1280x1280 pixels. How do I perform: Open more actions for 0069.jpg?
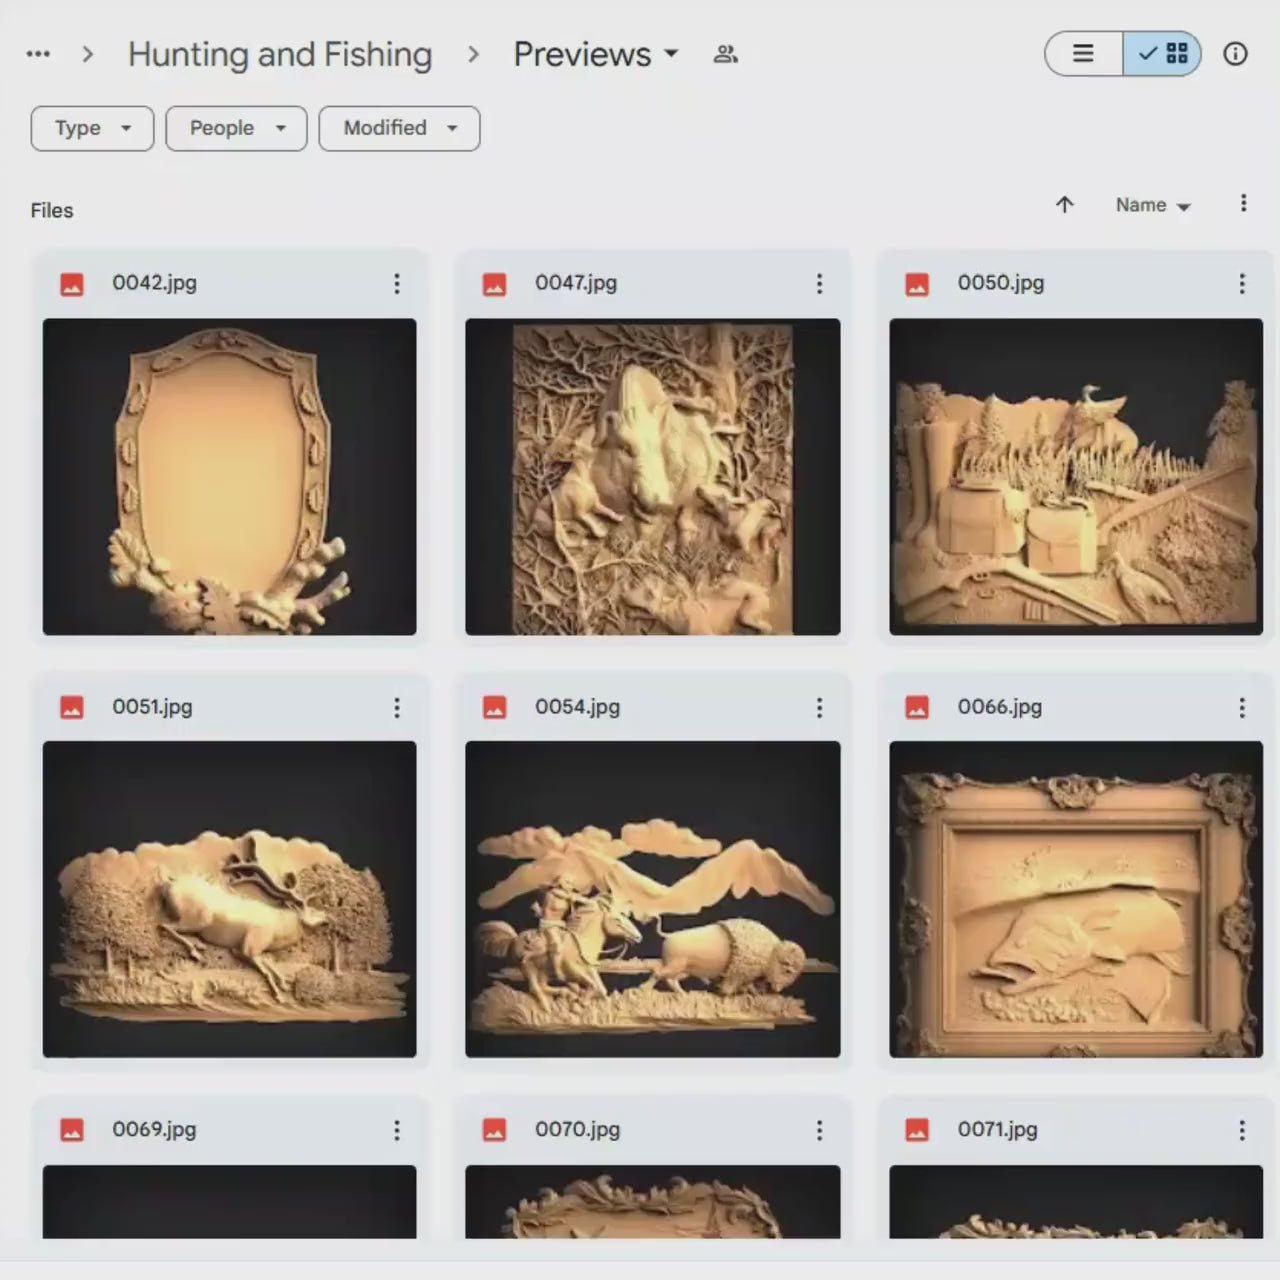(x=397, y=1131)
